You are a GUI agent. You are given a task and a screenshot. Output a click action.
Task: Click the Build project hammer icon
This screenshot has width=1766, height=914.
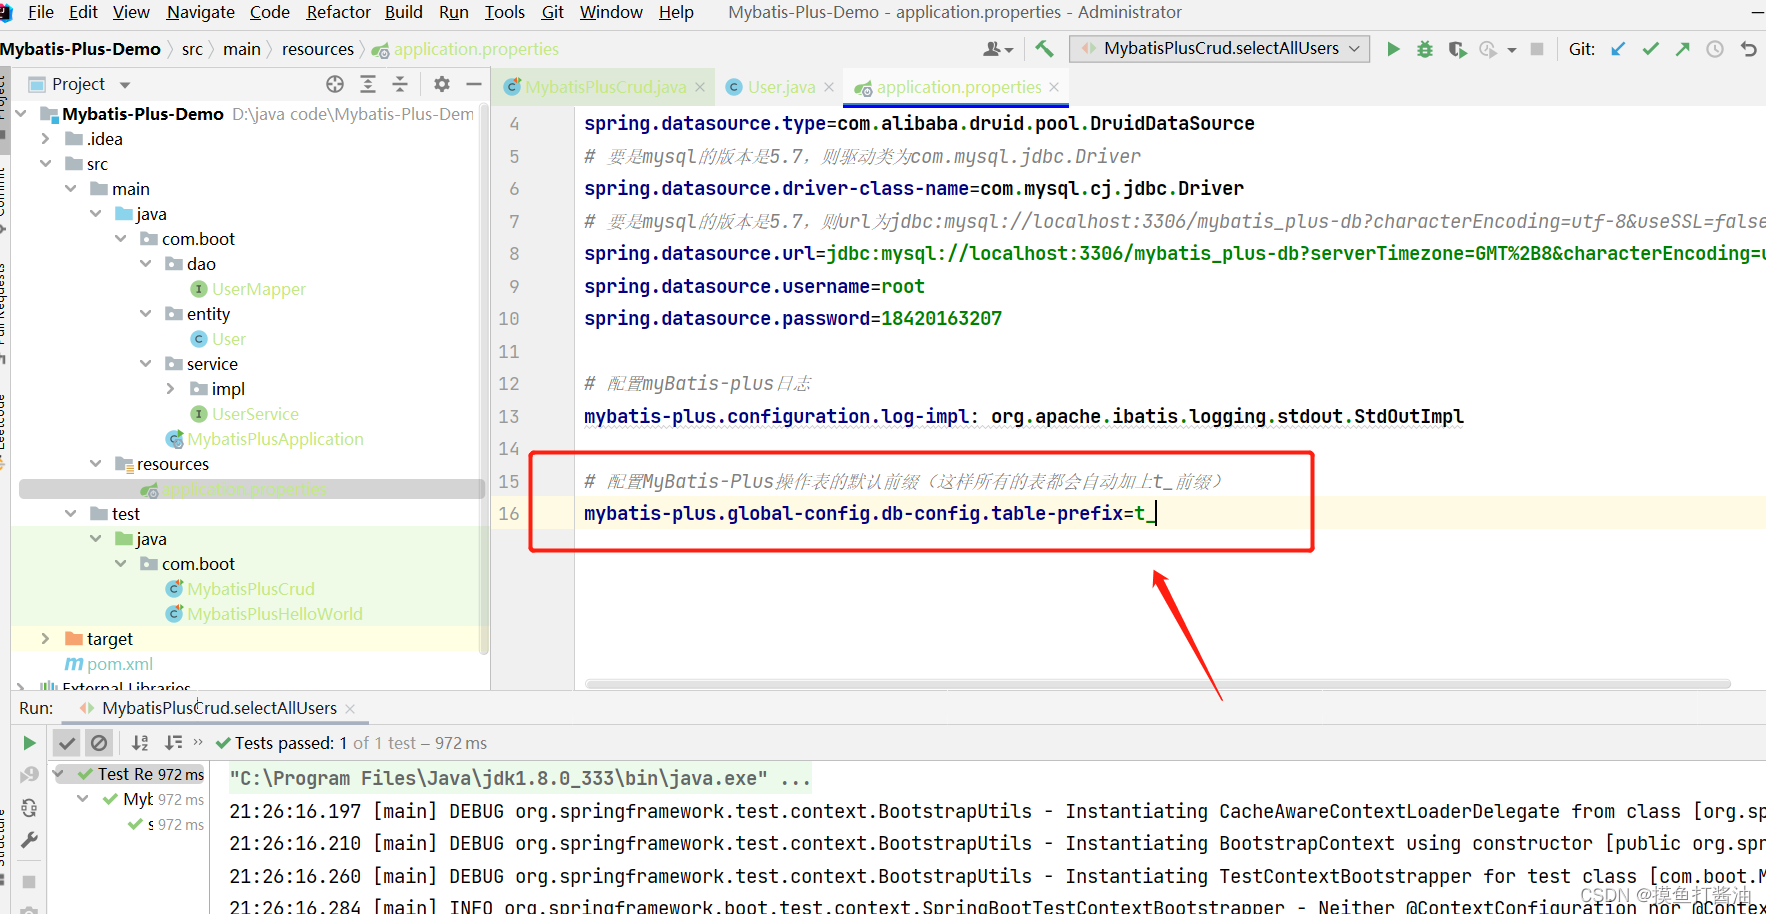pyautogui.click(x=1044, y=49)
